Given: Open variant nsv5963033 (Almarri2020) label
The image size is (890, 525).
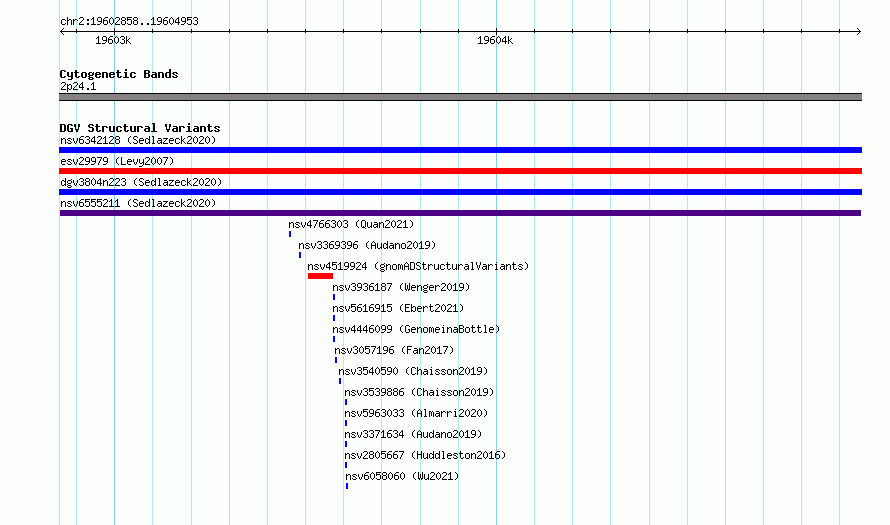Looking at the screenshot, I should point(416,413).
